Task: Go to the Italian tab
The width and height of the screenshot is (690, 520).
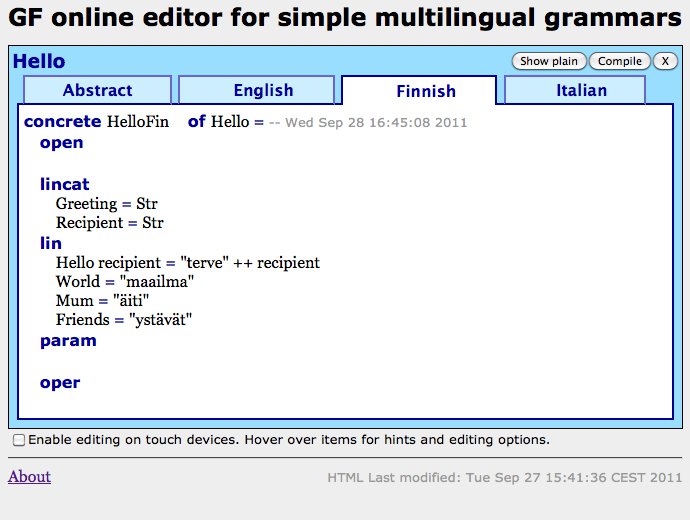Action: pyautogui.click(x=581, y=90)
